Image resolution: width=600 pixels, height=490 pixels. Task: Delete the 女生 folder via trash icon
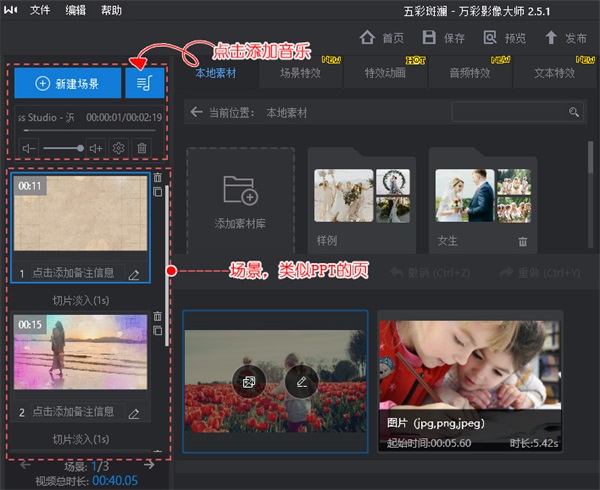[522, 241]
